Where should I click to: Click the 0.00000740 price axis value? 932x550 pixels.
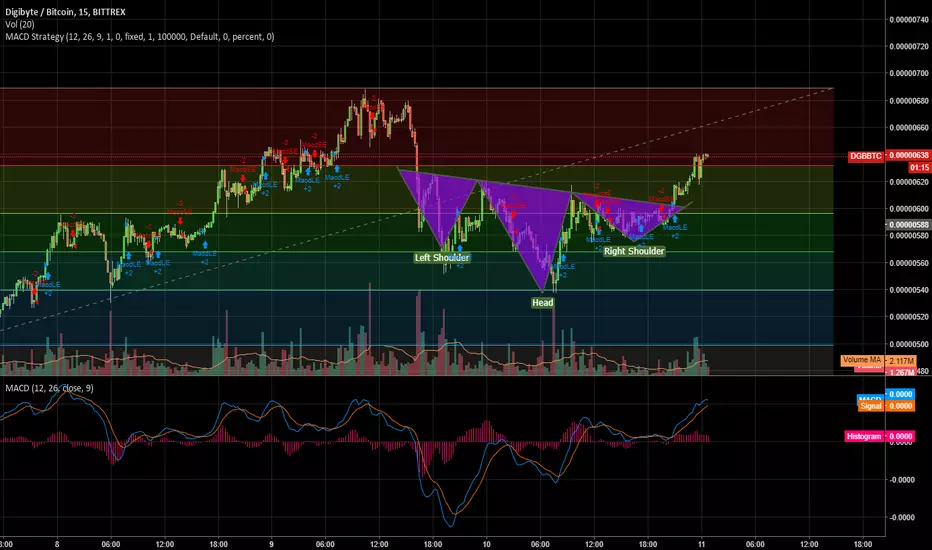(909, 20)
